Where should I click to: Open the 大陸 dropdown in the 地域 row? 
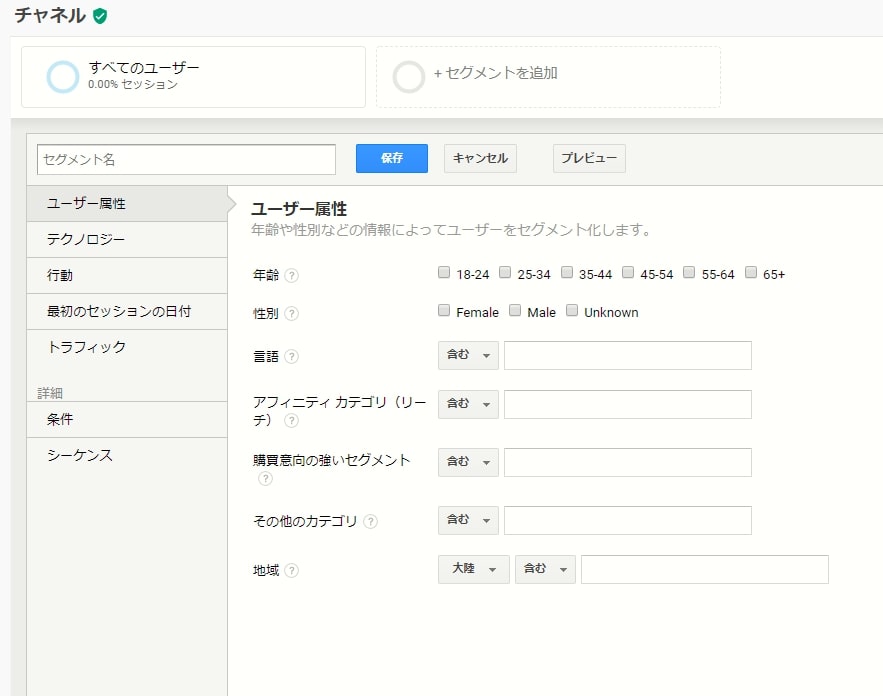(474, 569)
